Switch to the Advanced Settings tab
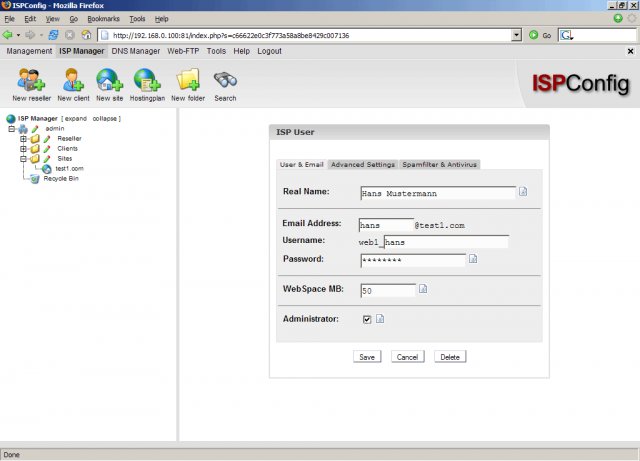Image resolution: width=640 pixels, height=461 pixels. click(x=363, y=165)
